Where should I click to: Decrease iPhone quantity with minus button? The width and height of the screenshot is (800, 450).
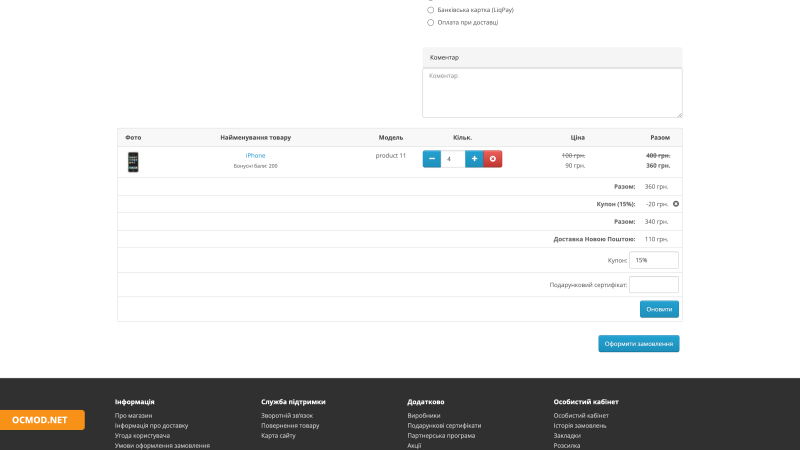tap(432, 159)
